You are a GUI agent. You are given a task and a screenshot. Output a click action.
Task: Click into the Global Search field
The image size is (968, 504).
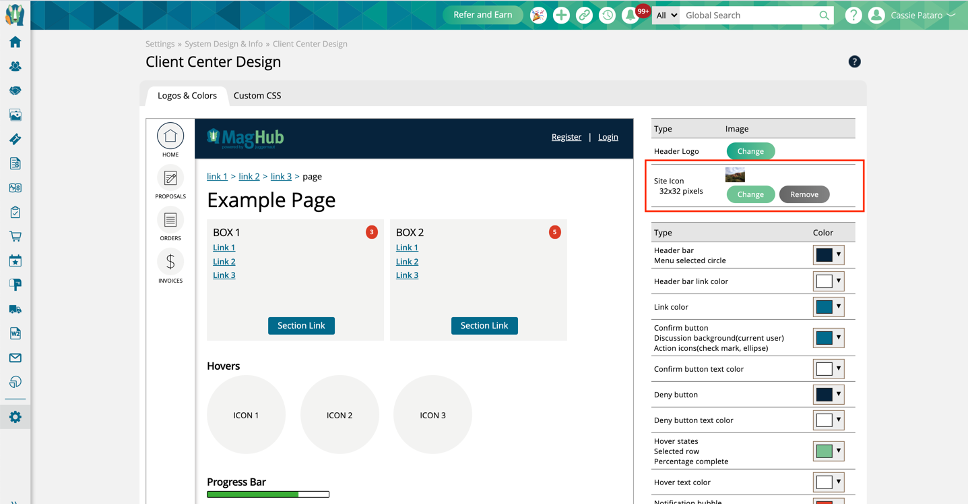click(x=750, y=15)
